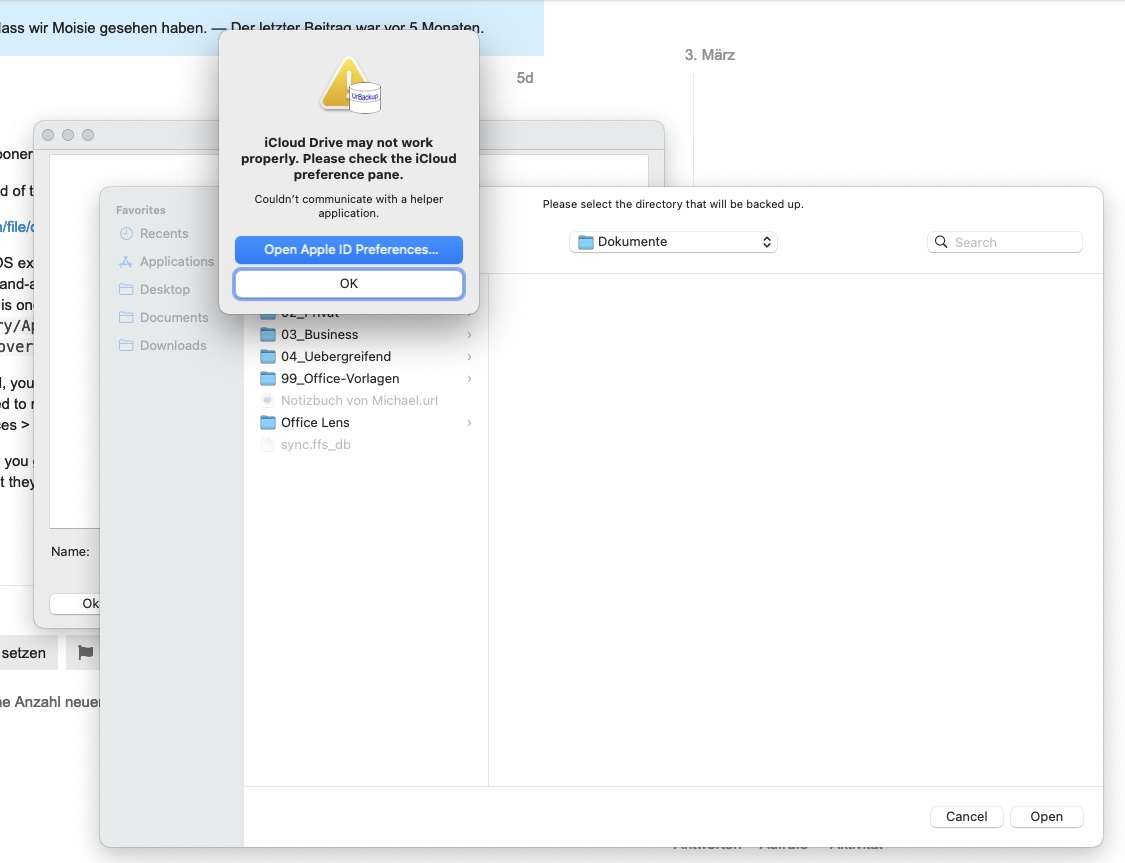This screenshot has height=863, width=1125.
Task: Click the 04_Uebergreifend folder icon
Action: pyautogui.click(x=268, y=357)
